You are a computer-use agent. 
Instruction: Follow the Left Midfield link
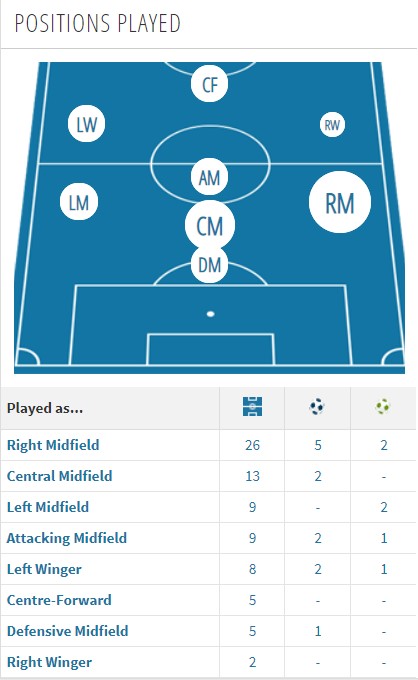[48, 507]
